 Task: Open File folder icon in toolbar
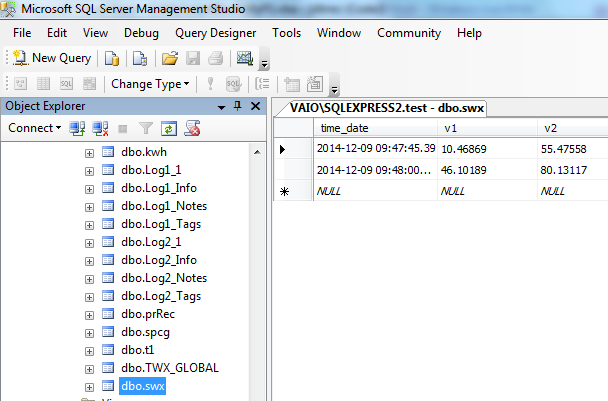coord(169,59)
